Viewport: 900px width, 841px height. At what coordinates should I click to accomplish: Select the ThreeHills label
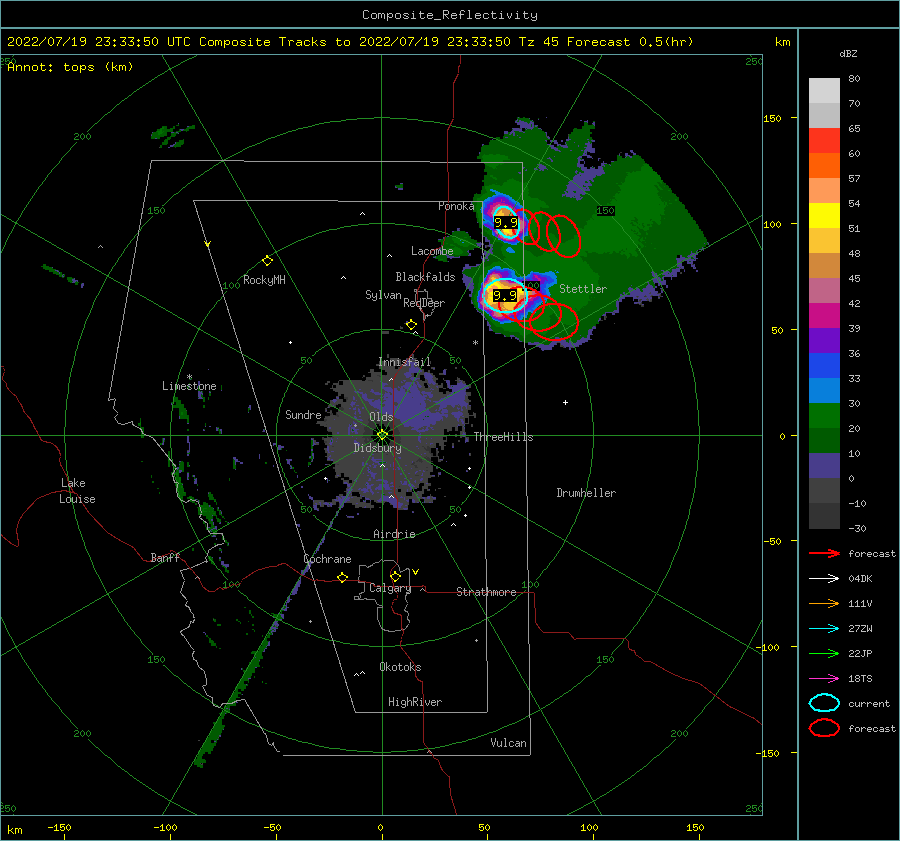point(503,437)
